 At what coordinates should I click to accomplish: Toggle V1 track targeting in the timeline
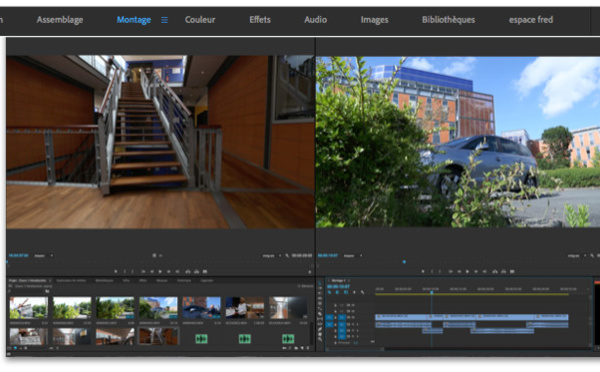(342, 318)
